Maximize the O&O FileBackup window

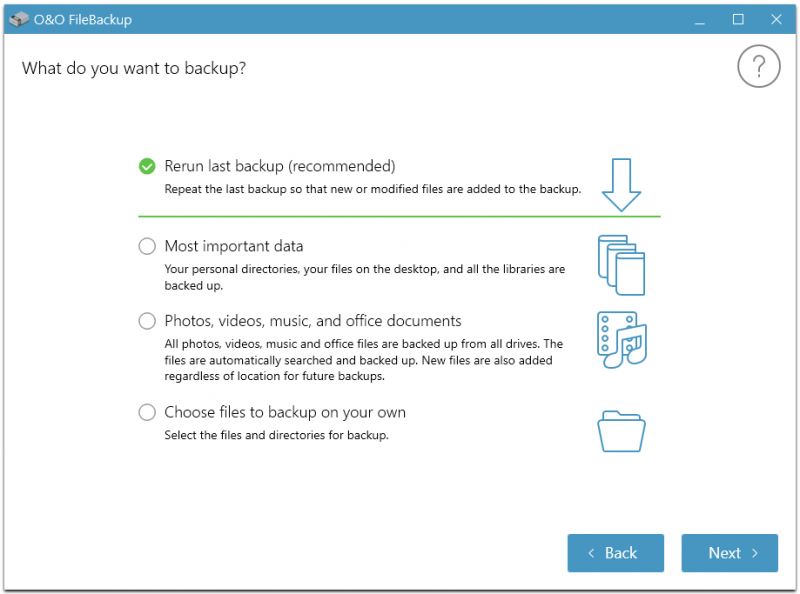(738, 19)
